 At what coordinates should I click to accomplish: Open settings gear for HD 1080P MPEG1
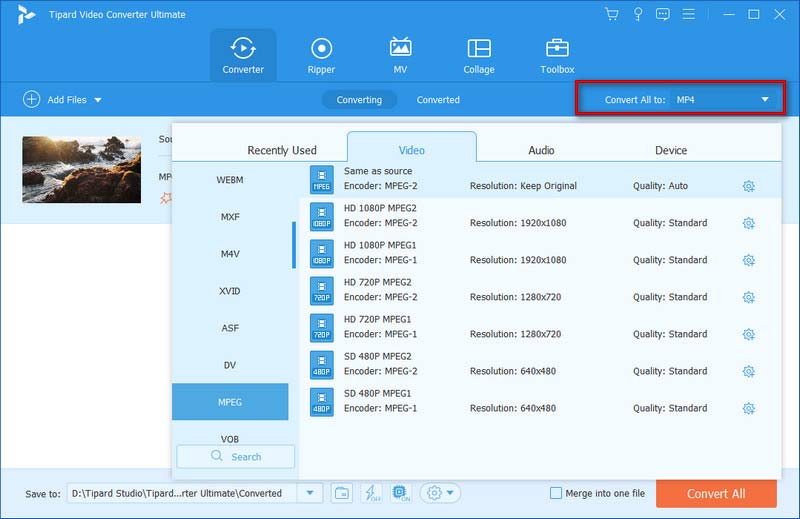748,260
